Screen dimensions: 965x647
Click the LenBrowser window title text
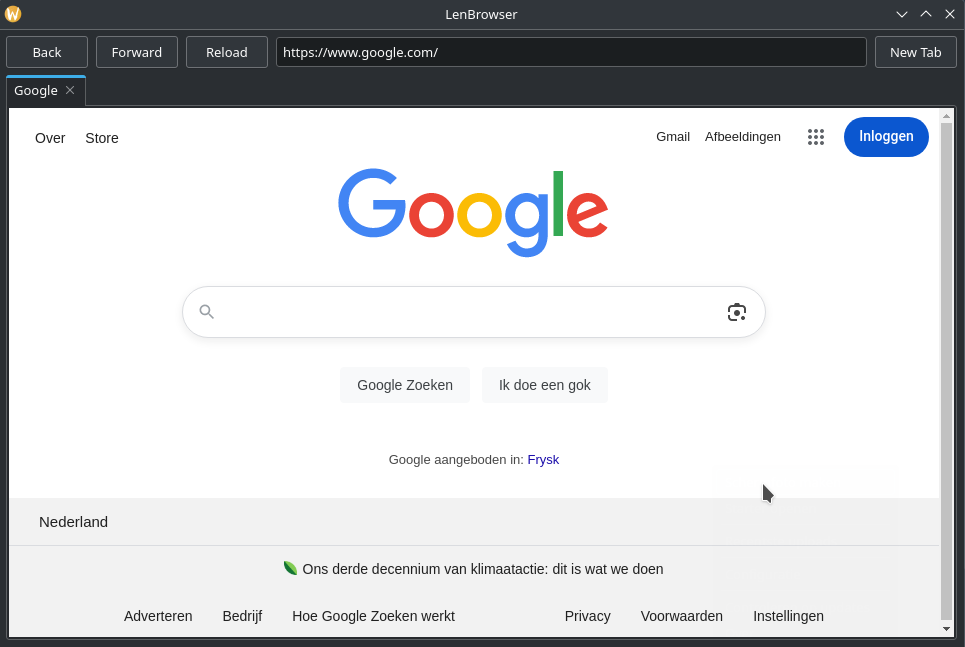pyautogui.click(x=481, y=14)
